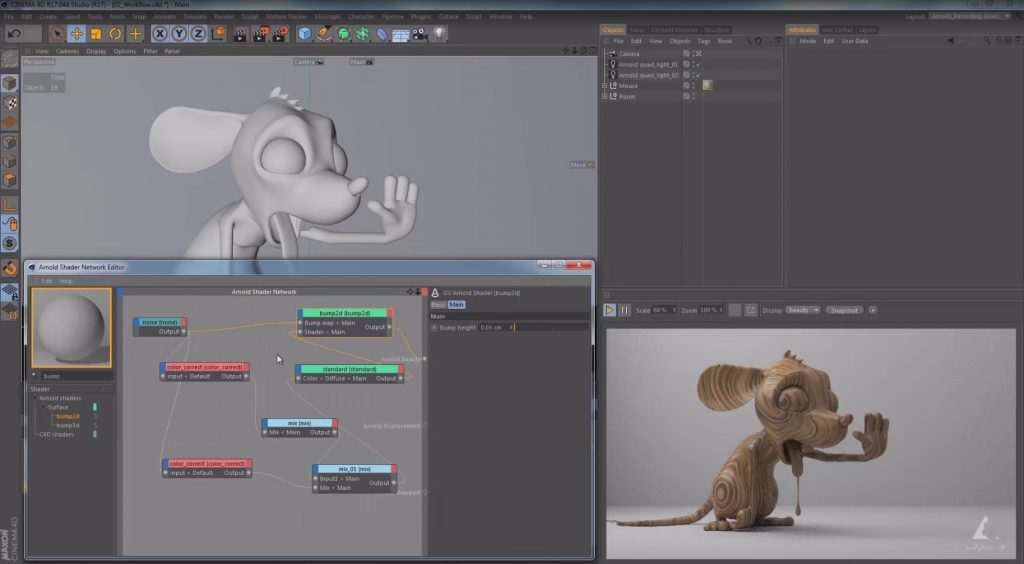Click the Render View clapperboard icon

[240, 33]
